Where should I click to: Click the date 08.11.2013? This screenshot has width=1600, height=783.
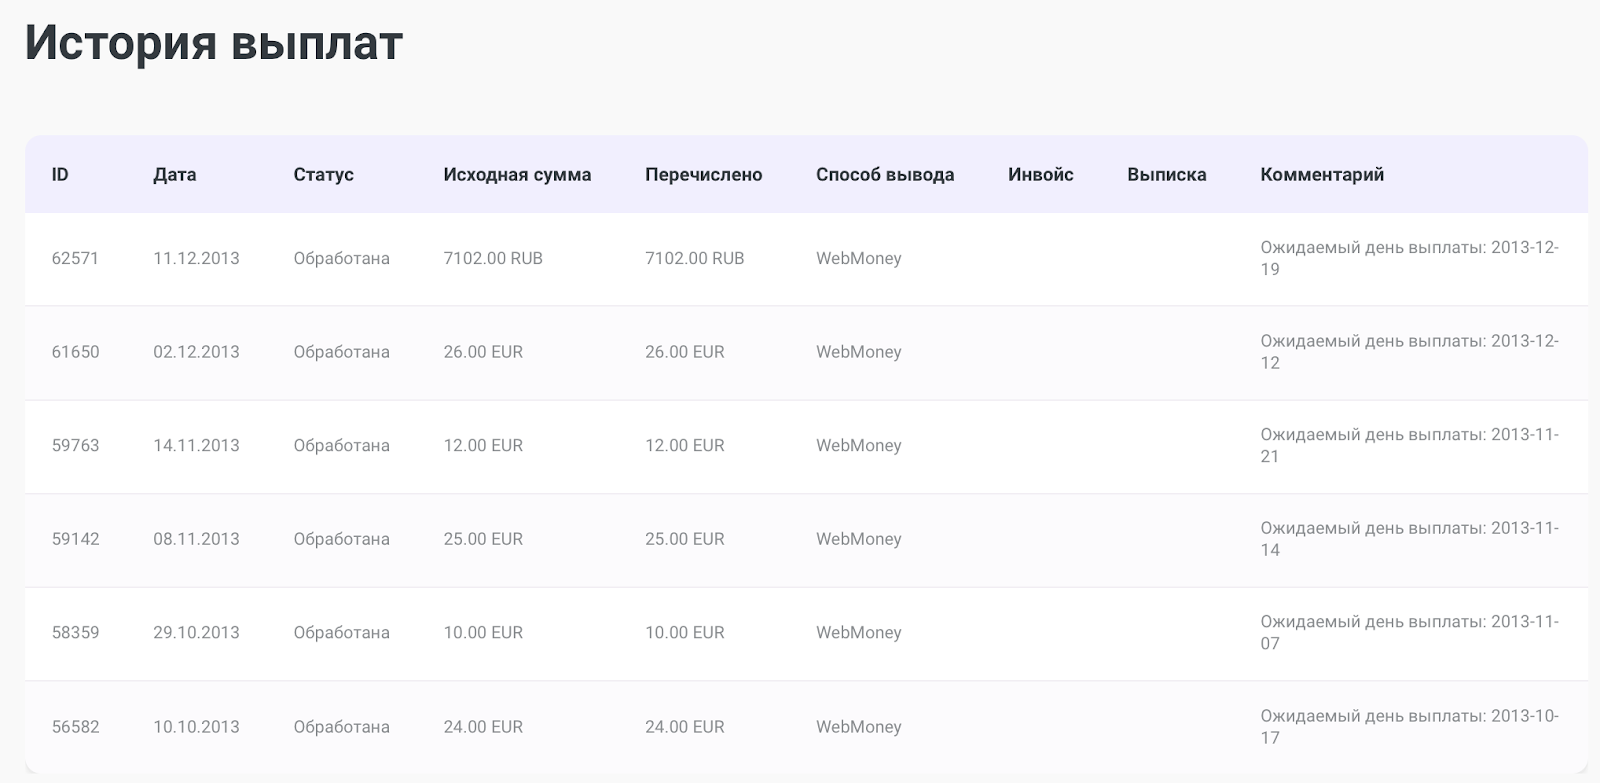[x=196, y=539]
